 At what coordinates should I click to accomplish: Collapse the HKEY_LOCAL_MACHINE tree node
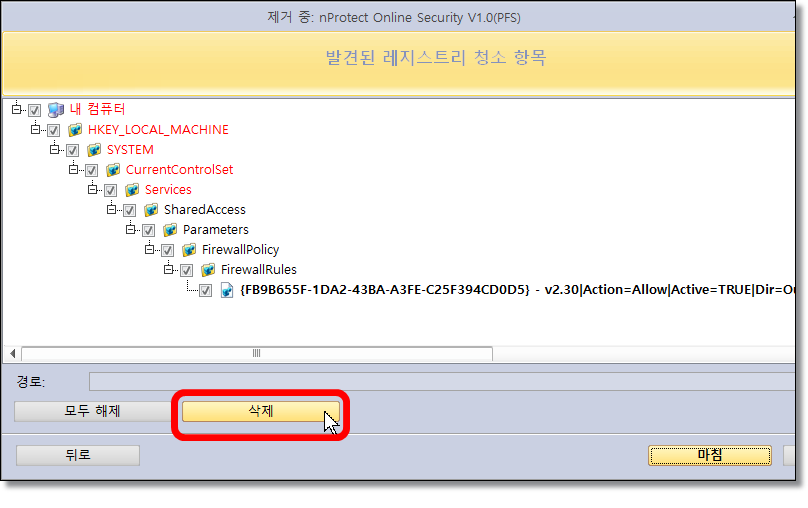coord(35,129)
